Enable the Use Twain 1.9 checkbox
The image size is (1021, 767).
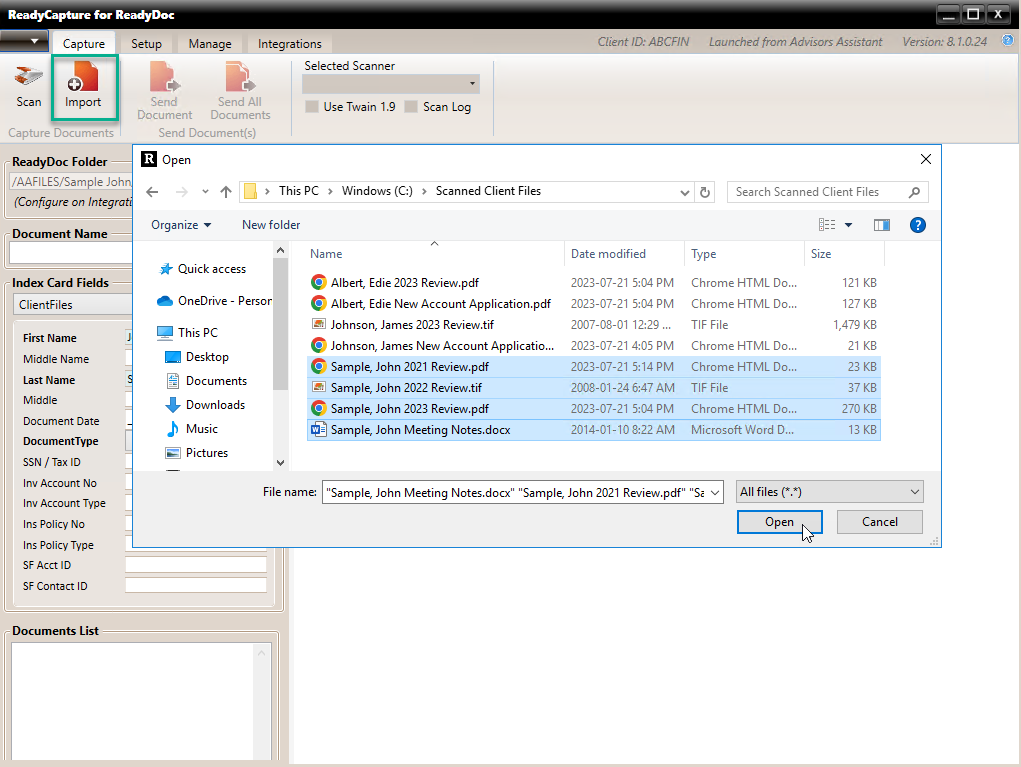[x=312, y=107]
